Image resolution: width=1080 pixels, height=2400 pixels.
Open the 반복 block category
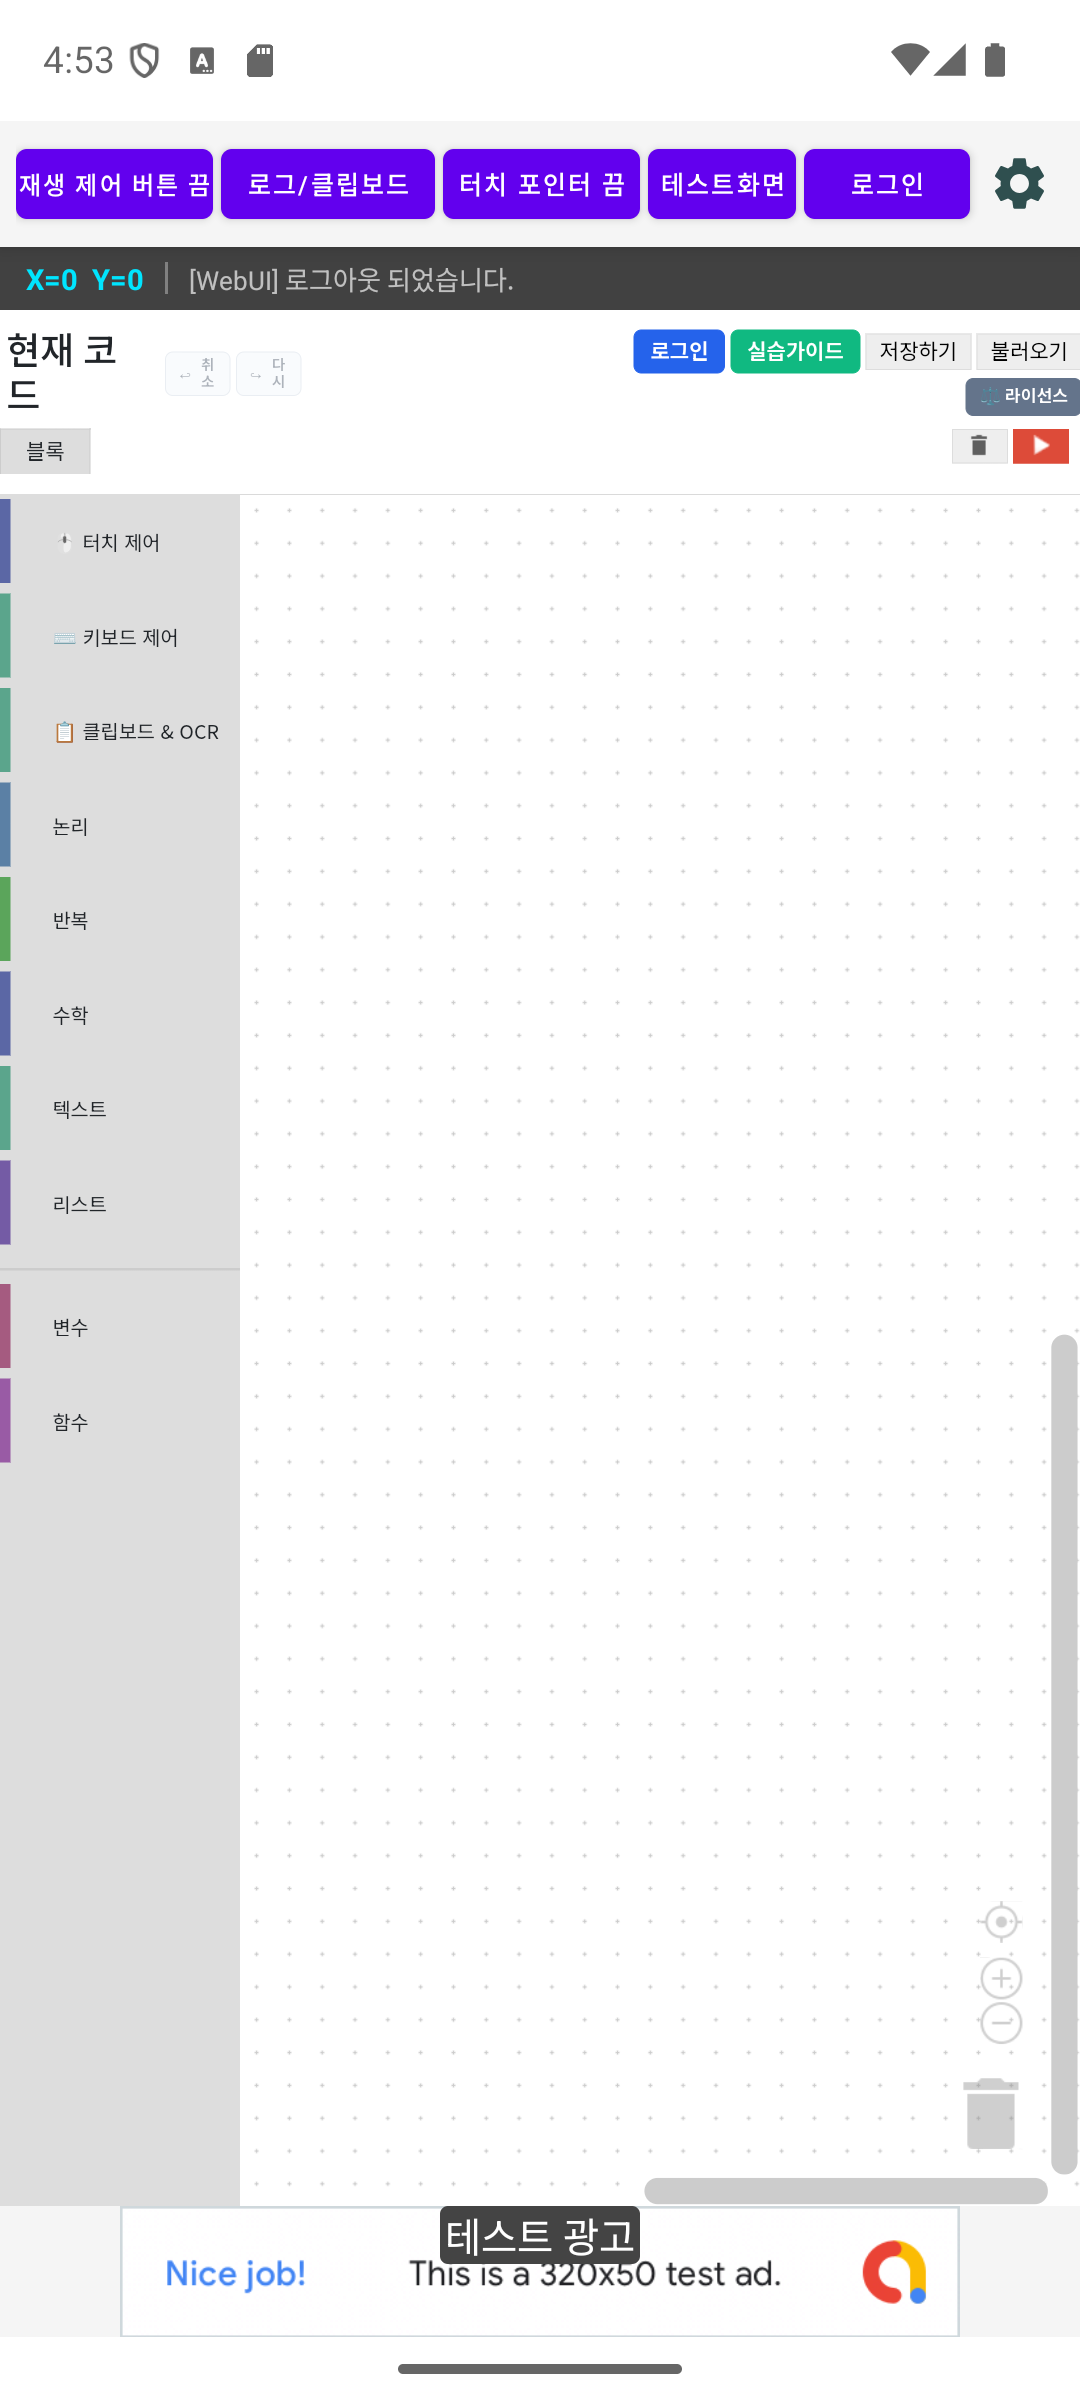pyautogui.click(x=120, y=920)
